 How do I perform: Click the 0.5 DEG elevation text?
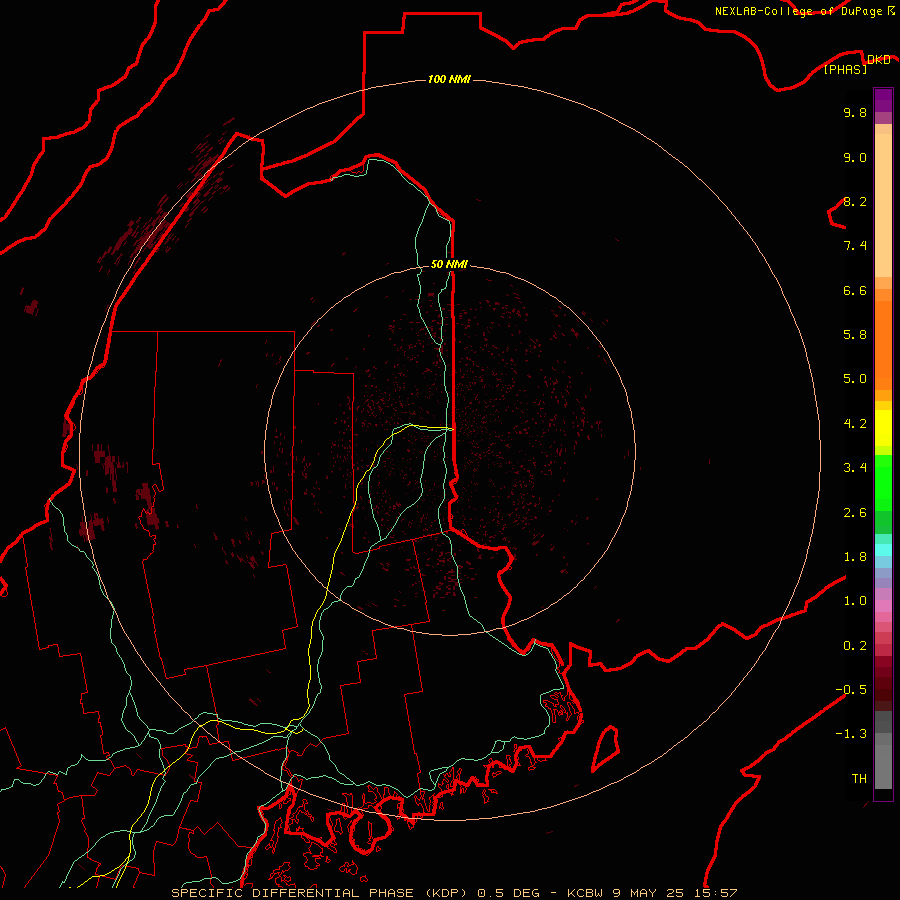click(509, 893)
